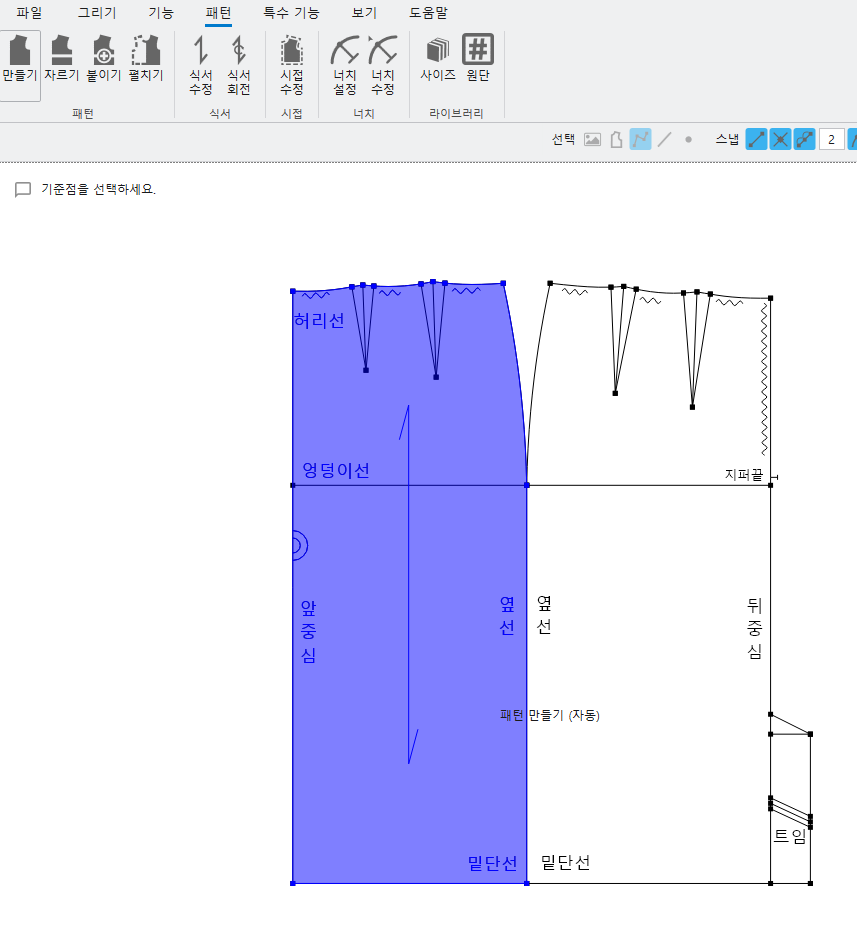Open the 원단 fabric library
Viewport: 857px width, 931px height.
coord(478,59)
